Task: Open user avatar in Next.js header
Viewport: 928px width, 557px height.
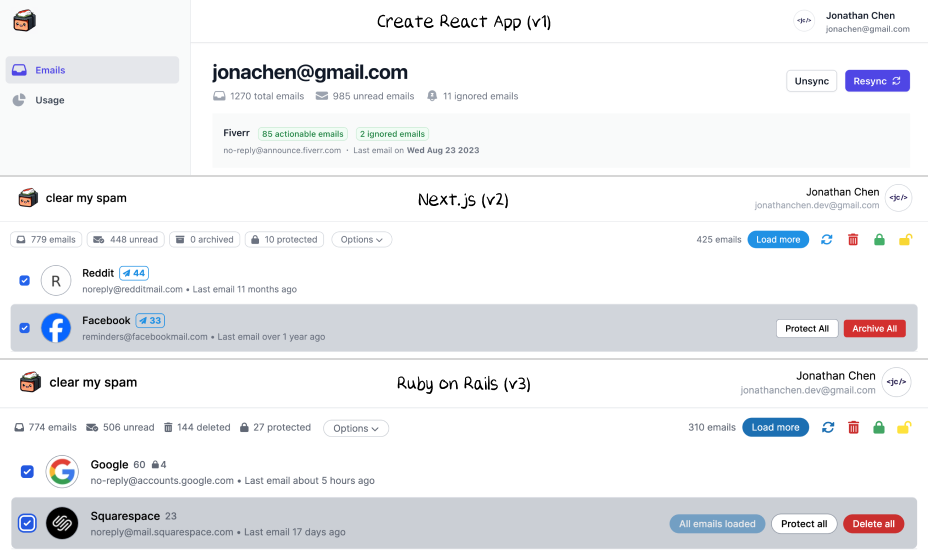Action: point(898,198)
